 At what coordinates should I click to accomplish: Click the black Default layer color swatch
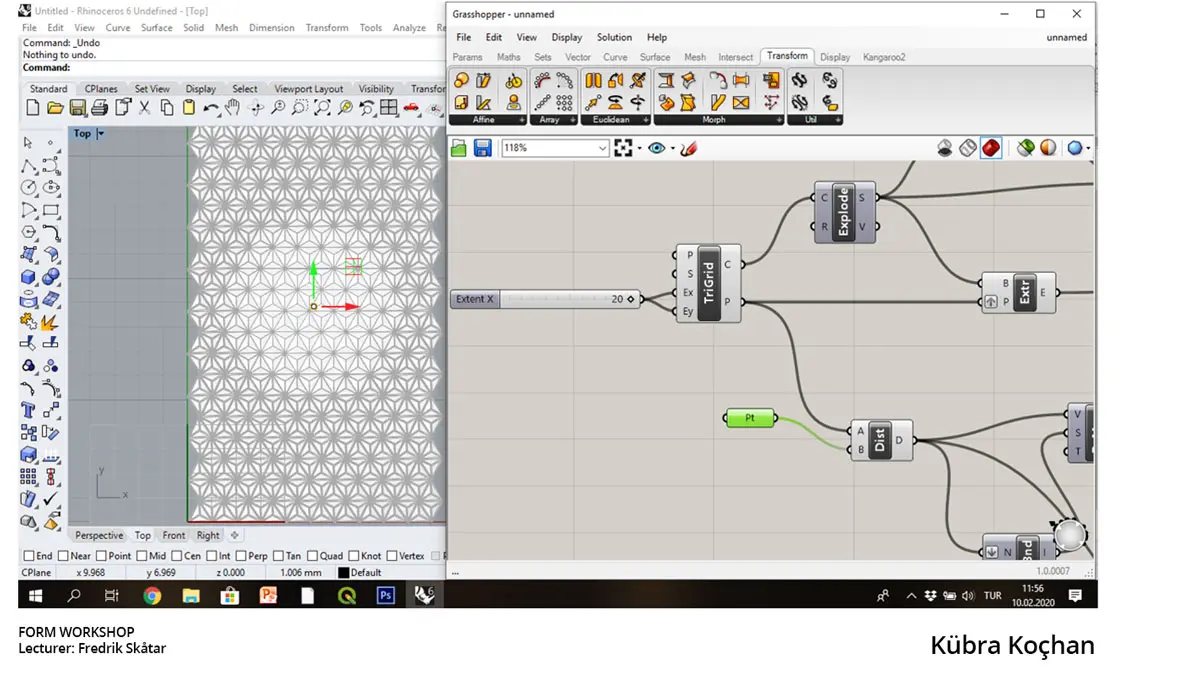(343, 573)
